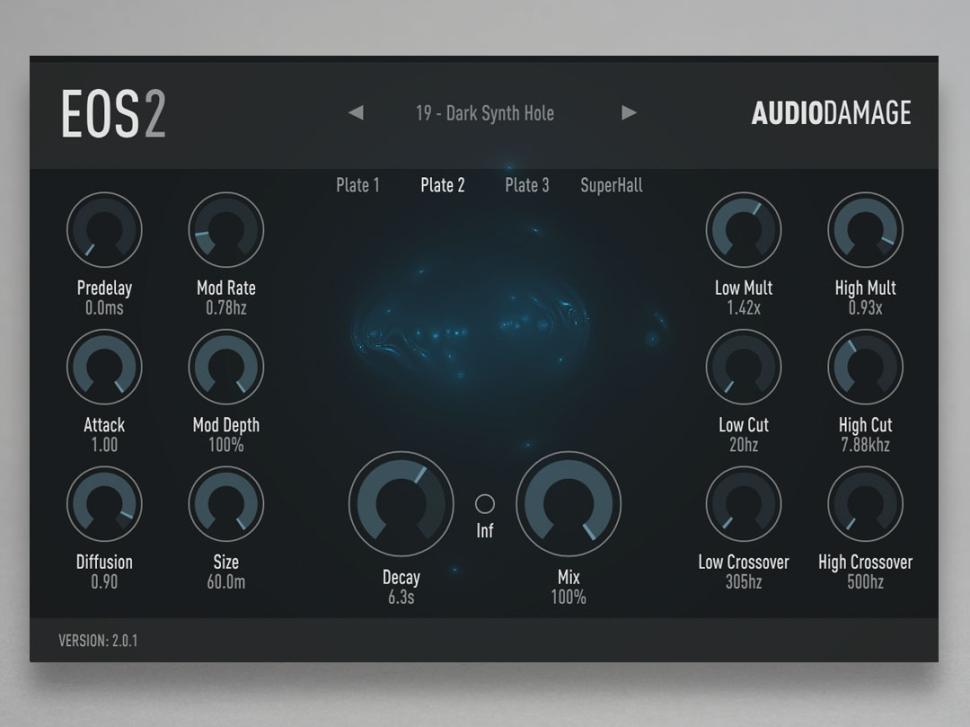This screenshot has width=970, height=727.
Task: Click the VERSION: 2.0.1 text
Action: pyautogui.click(x=98, y=640)
